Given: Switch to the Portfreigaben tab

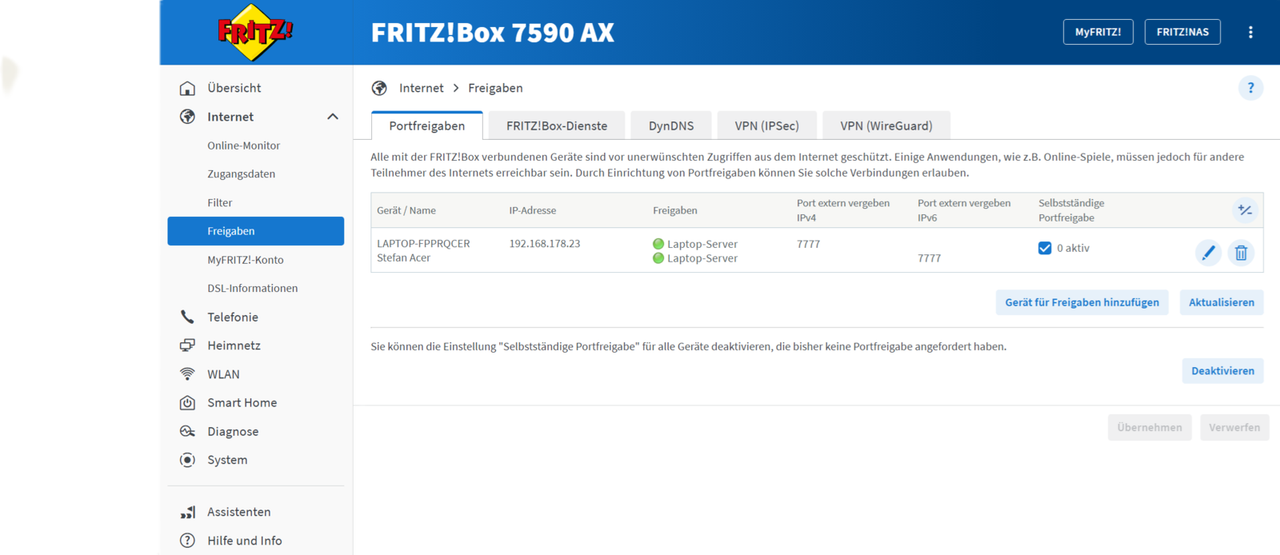Looking at the screenshot, I should click(x=427, y=126).
